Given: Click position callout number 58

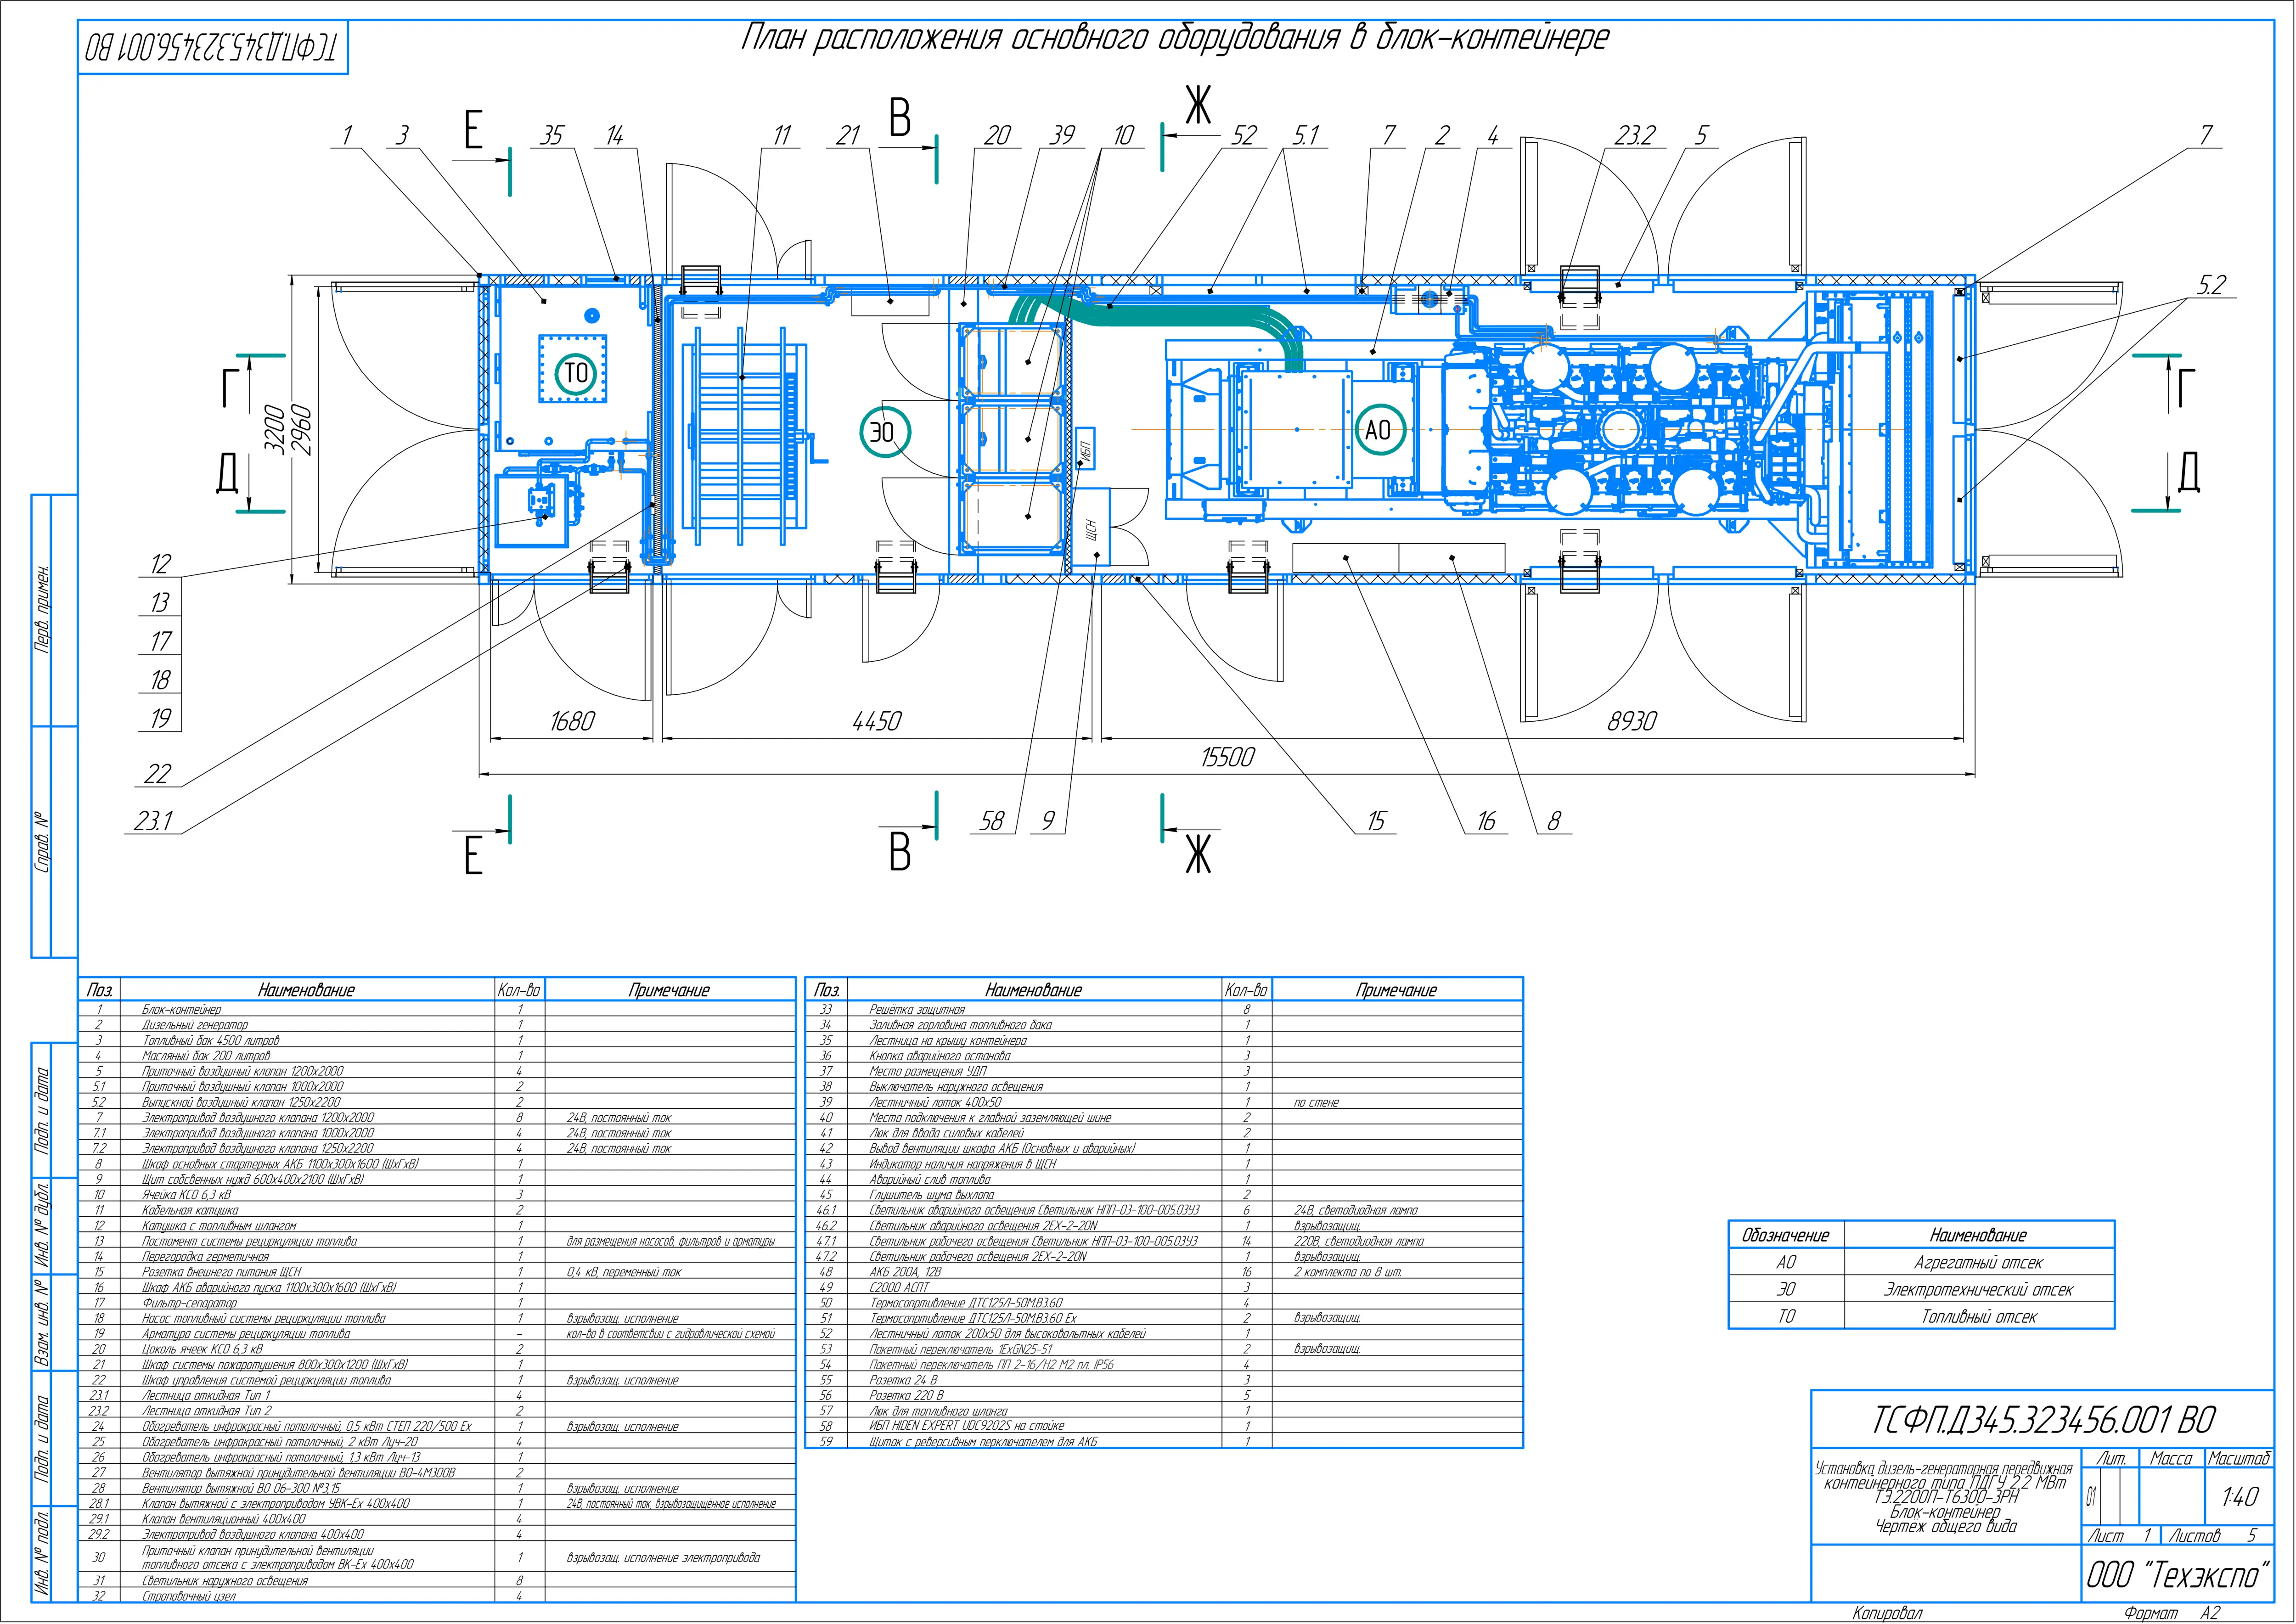Looking at the screenshot, I should pos(991,821).
